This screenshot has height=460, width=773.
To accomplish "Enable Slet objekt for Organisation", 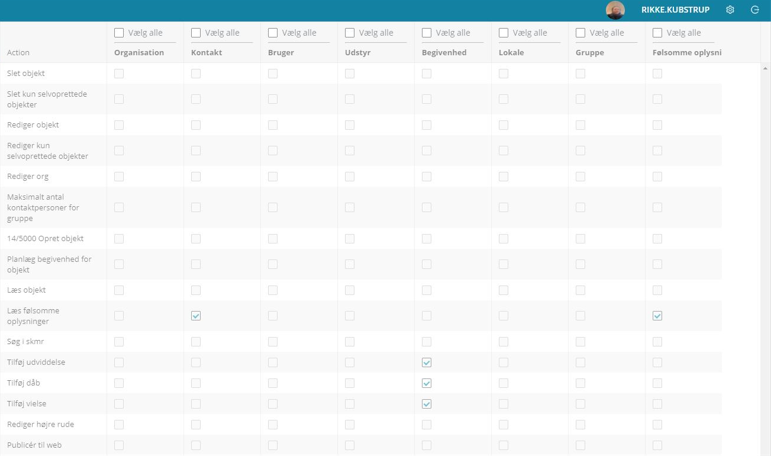I will (x=119, y=74).
